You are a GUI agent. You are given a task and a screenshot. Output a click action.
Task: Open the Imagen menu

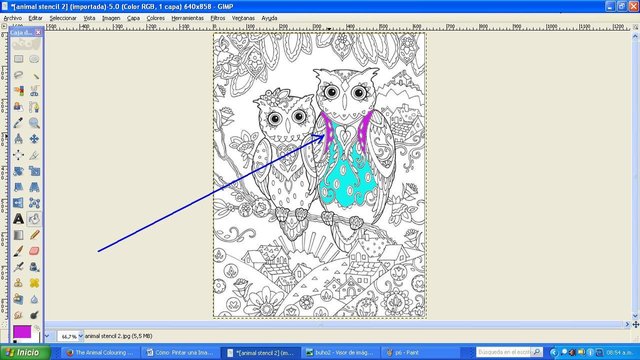pos(111,18)
